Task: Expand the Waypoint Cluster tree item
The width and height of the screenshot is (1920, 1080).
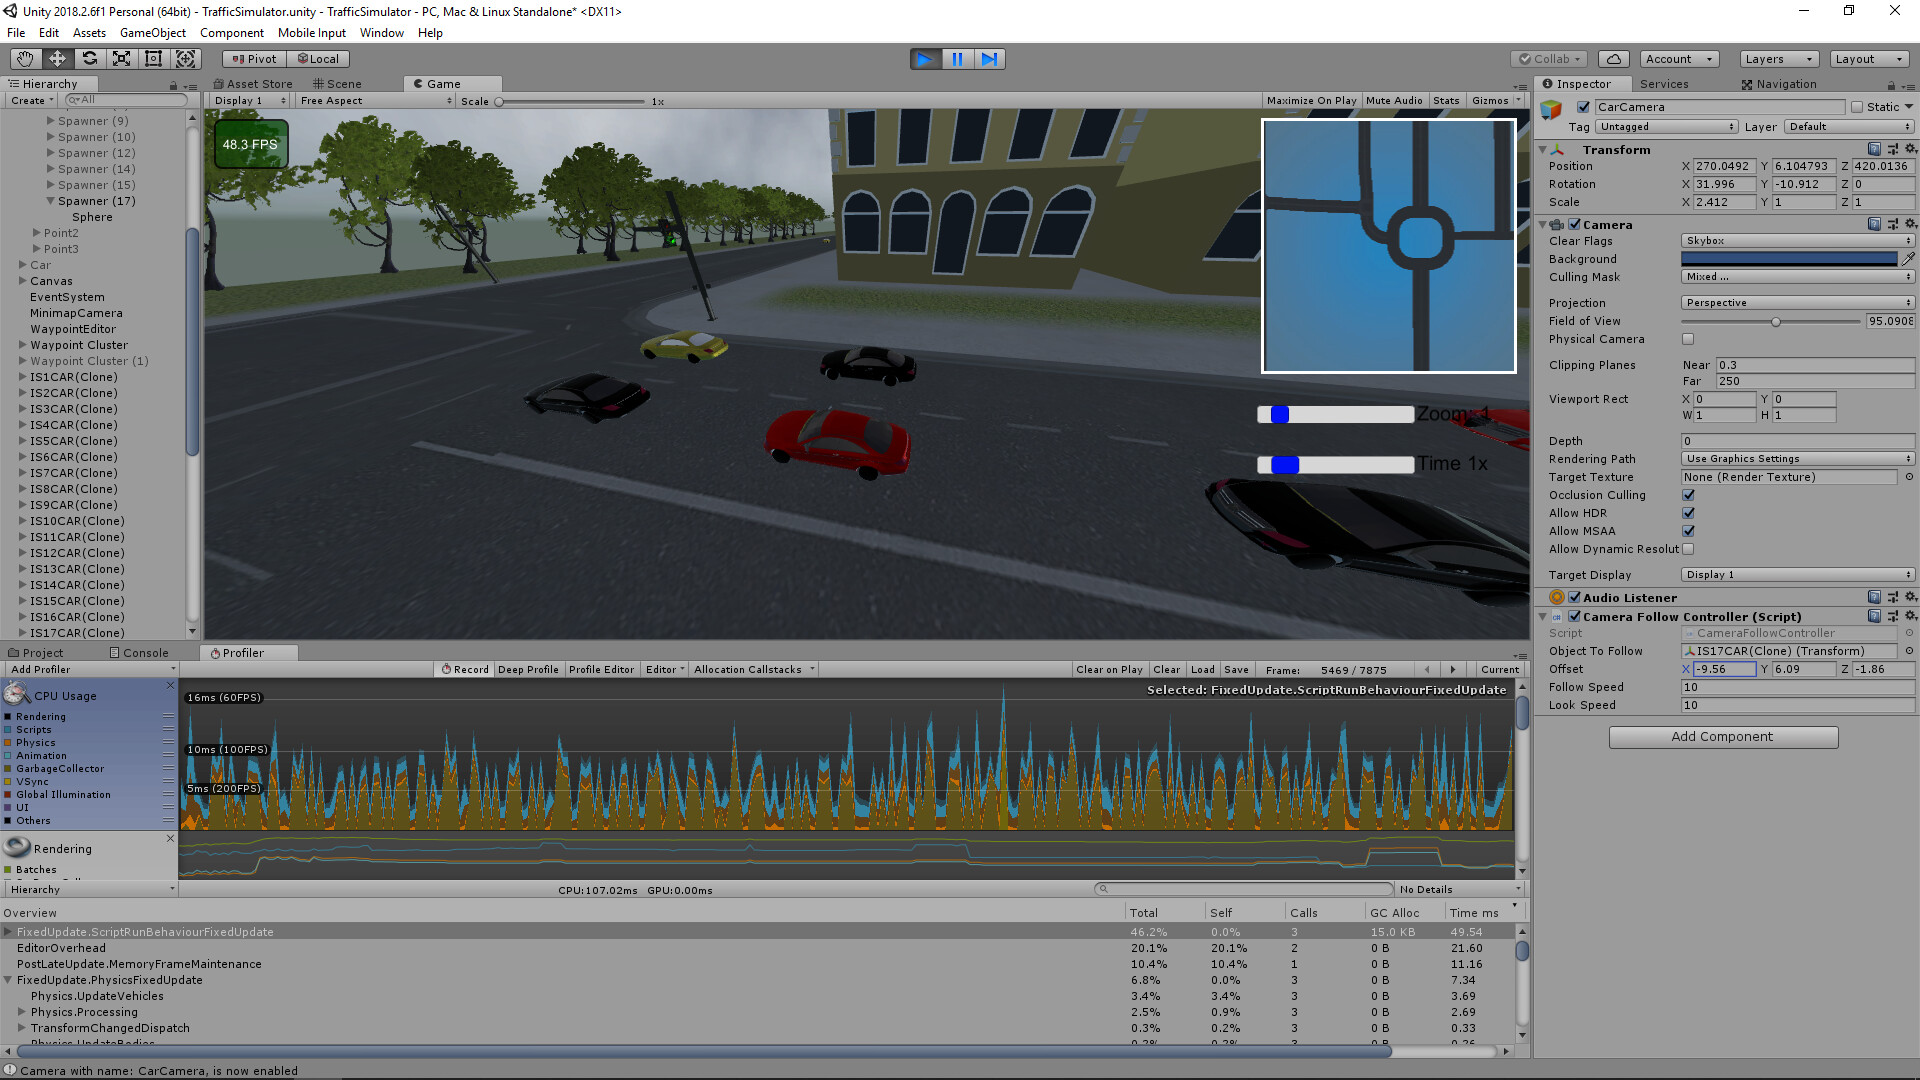Action: [x=23, y=345]
